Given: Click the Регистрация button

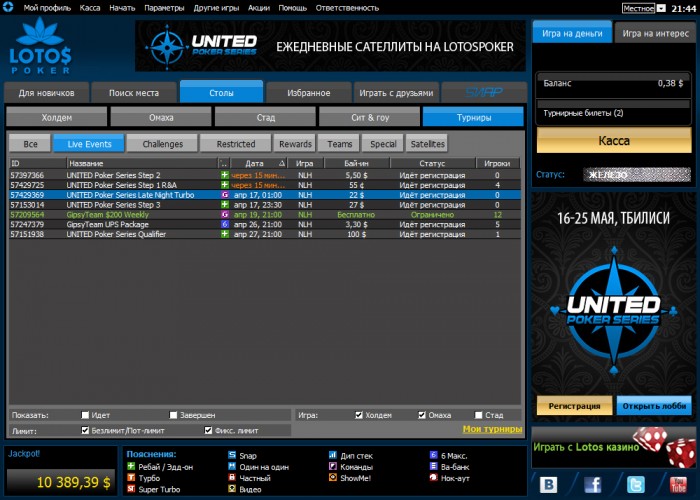Looking at the screenshot, I should pyautogui.click(x=574, y=406).
